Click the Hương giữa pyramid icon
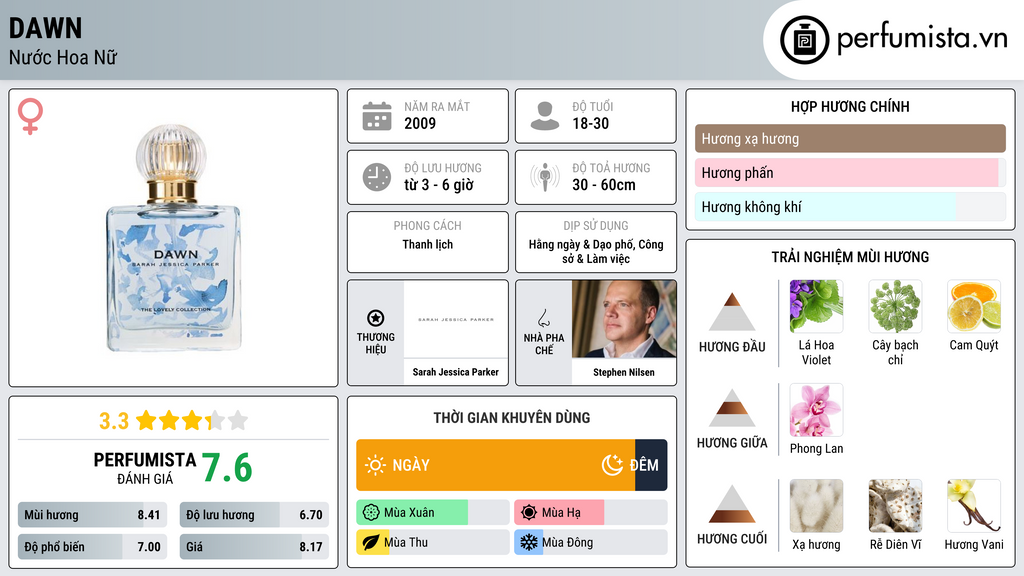Screen dimensions: 1024x576 (x=732, y=408)
